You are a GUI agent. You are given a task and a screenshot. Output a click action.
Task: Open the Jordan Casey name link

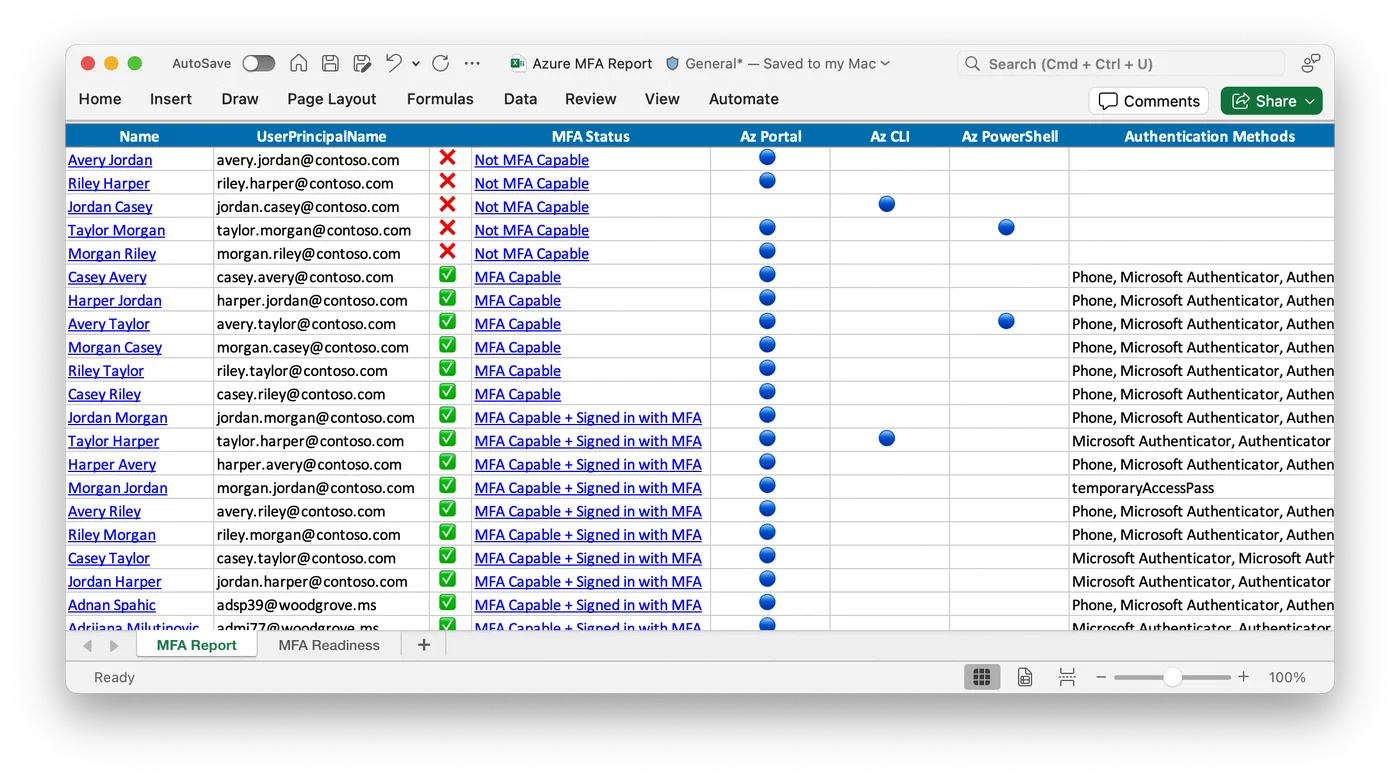click(x=110, y=207)
